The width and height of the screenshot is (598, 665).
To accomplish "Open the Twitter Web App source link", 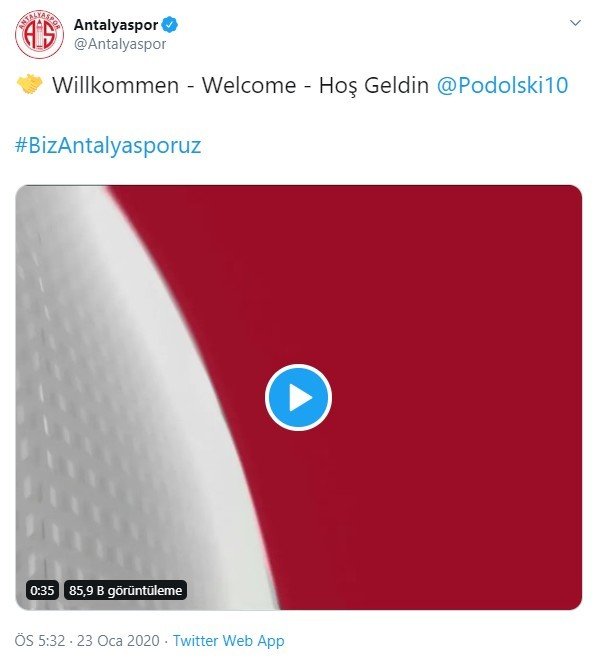I will [229, 640].
